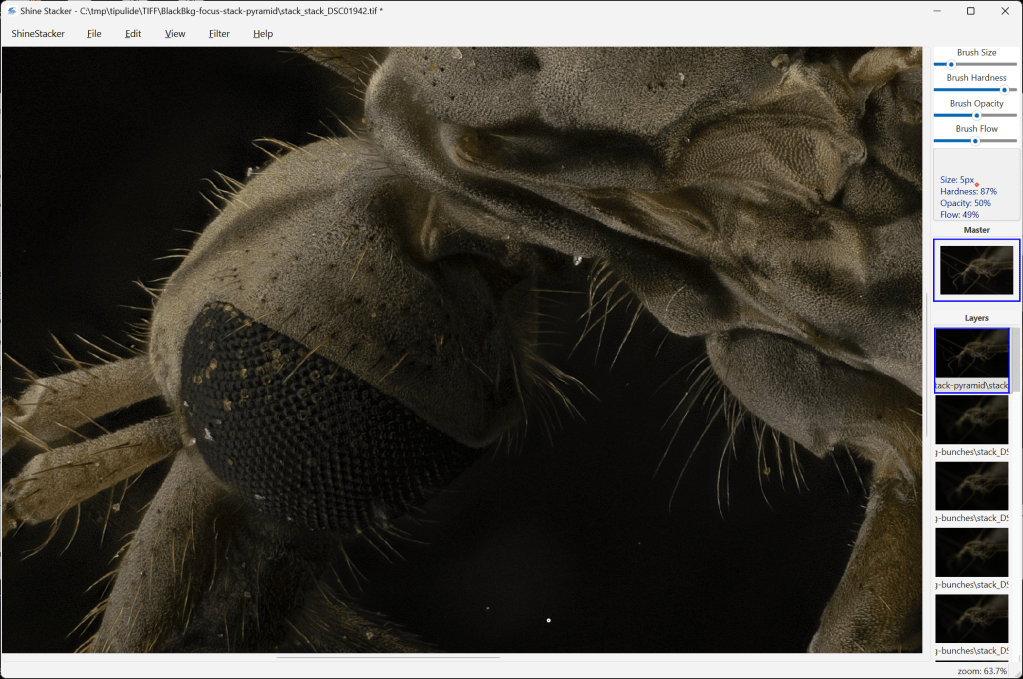Viewport: 1023px width, 679px height.
Task: Select the Master image thumbnail
Action: [976, 270]
